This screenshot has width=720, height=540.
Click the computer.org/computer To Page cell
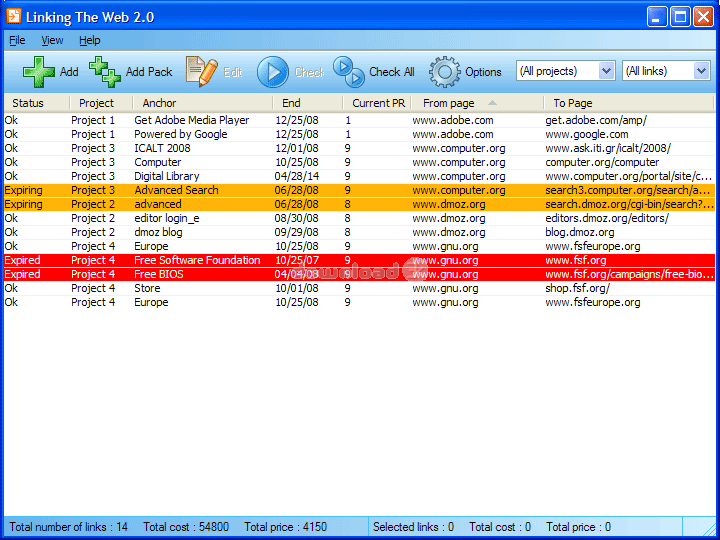coord(602,163)
